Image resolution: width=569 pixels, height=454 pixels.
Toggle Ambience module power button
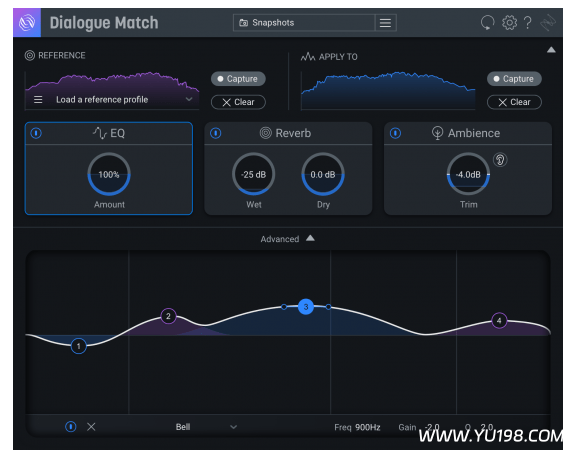pos(396,133)
